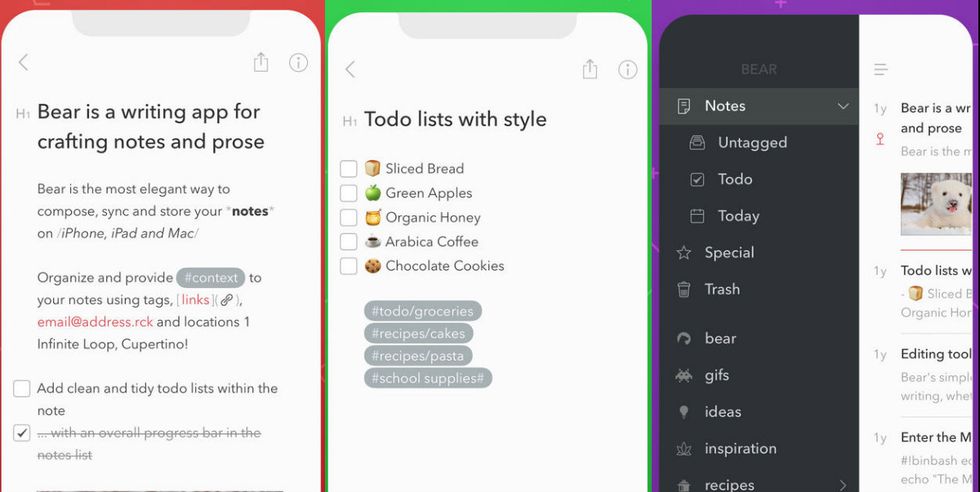Collapse the Notes section chevron

(842, 106)
